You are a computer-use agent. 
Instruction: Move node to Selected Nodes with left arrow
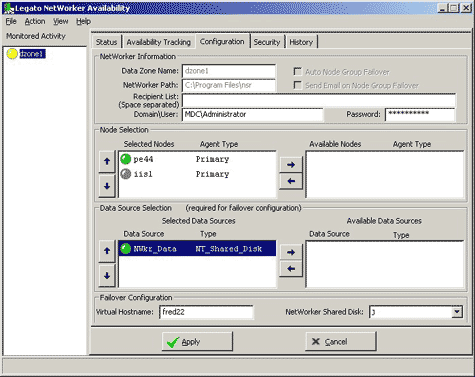(291, 181)
